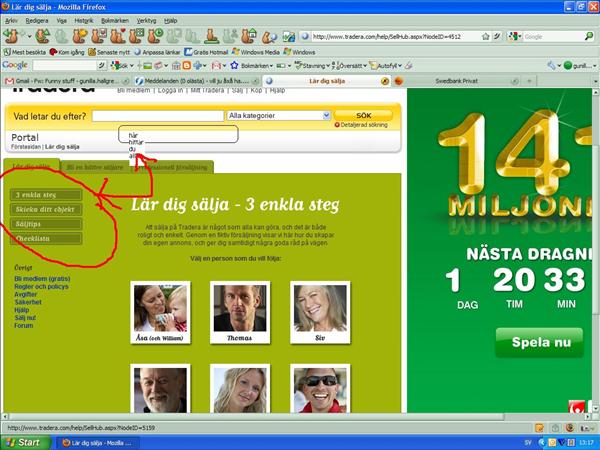This screenshot has height=450, width=600.
Task: Open the Checklista sidebar button
Action: [46, 238]
